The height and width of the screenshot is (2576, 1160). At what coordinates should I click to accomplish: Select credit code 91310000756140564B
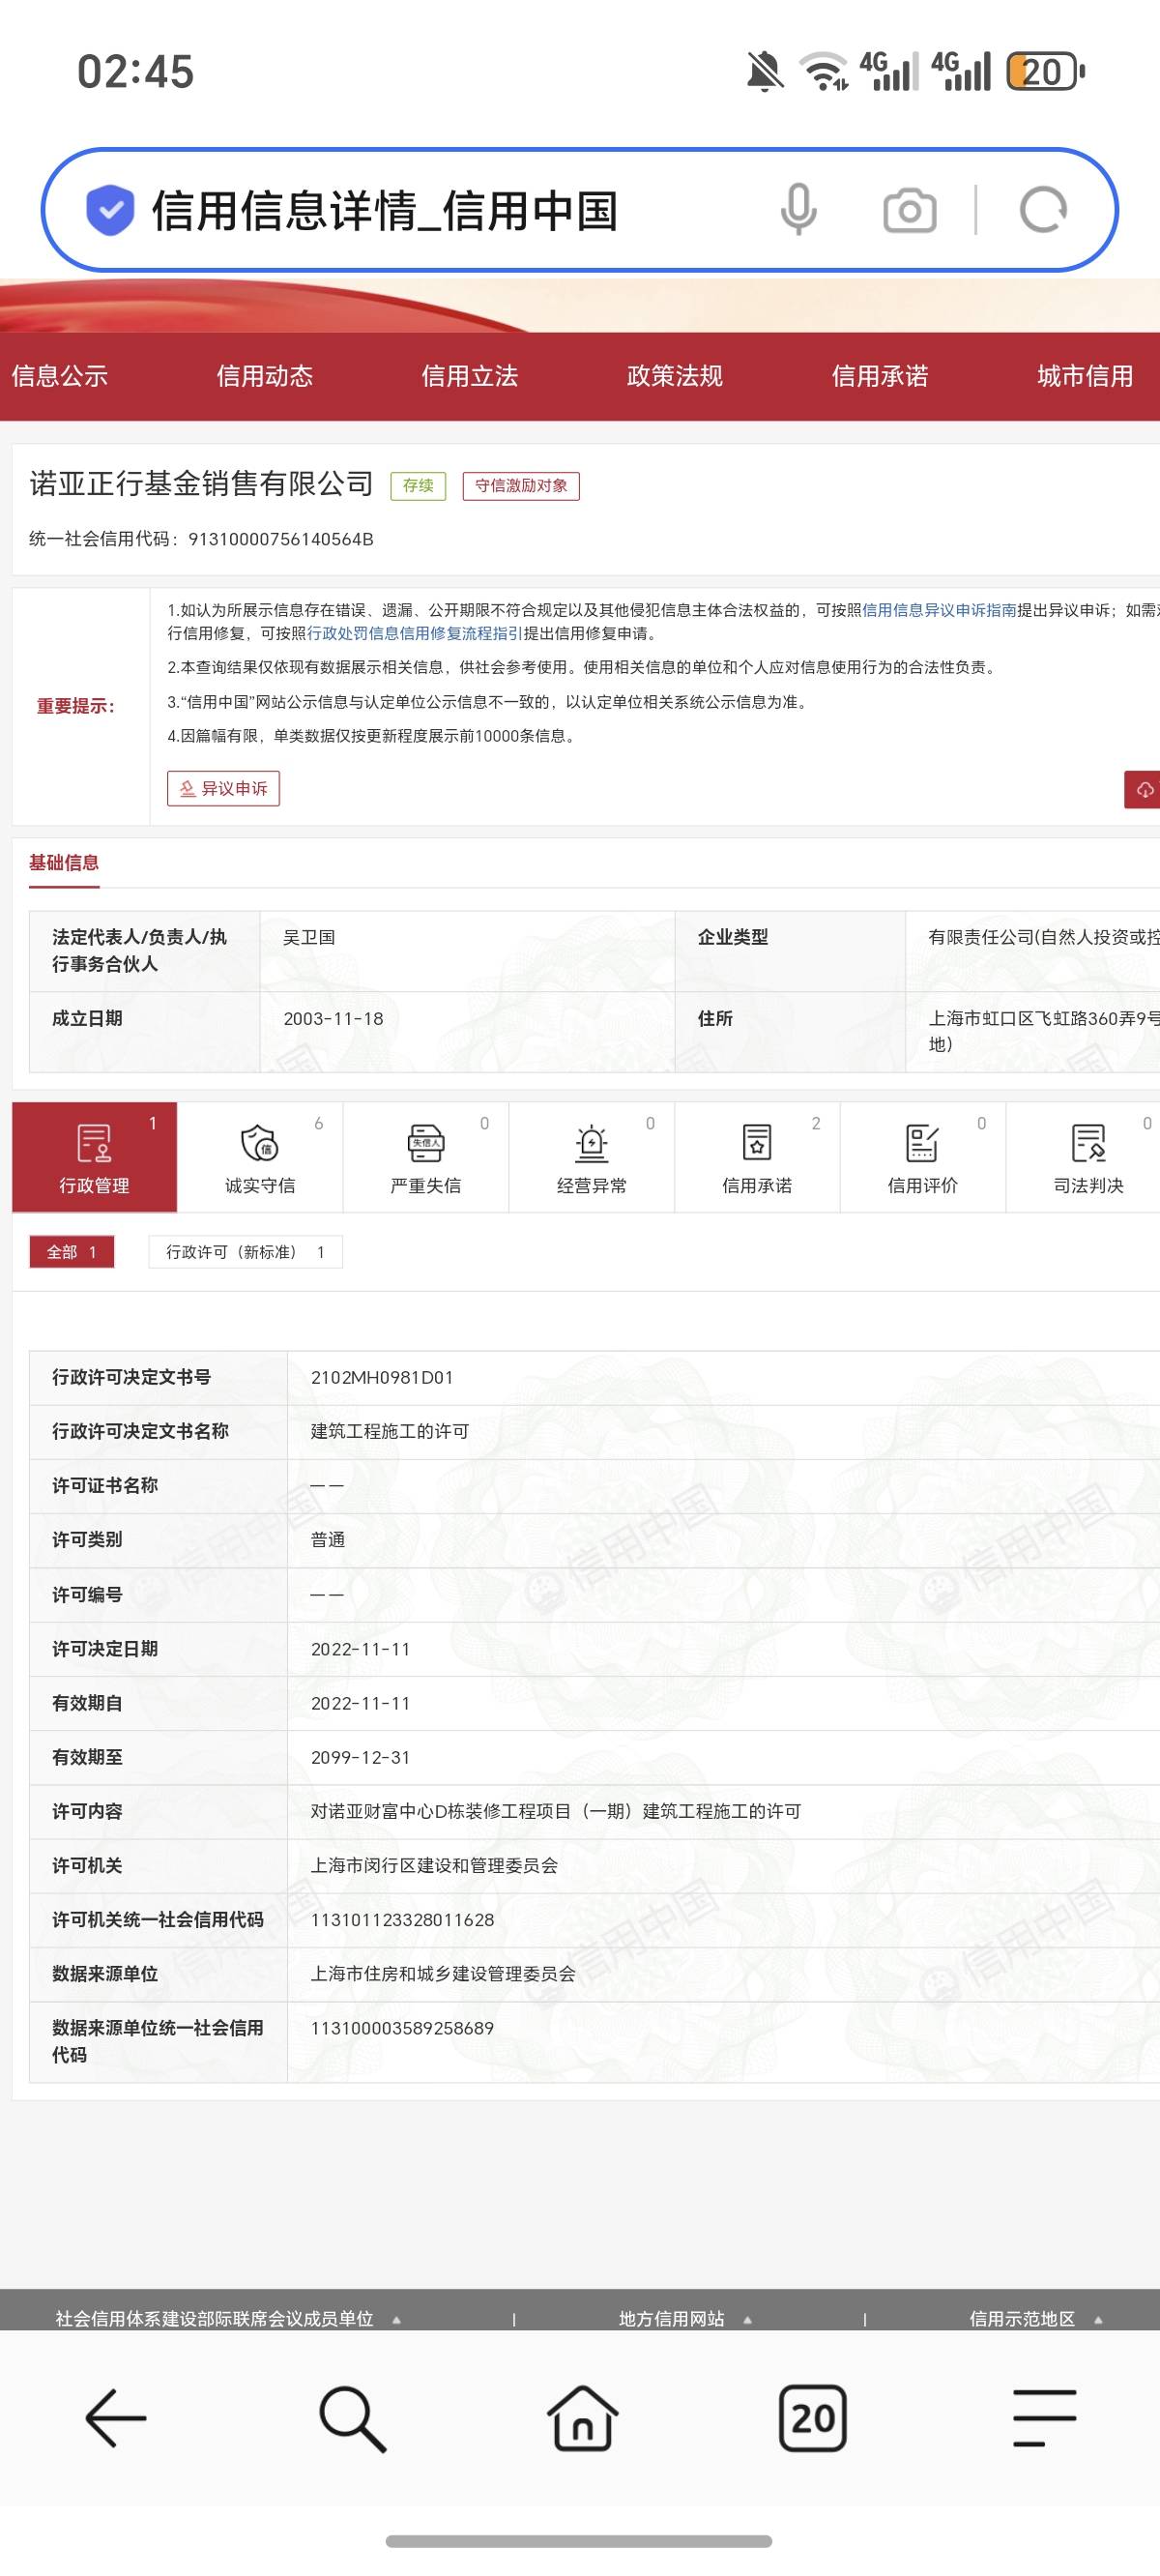(x=281, y=539)
